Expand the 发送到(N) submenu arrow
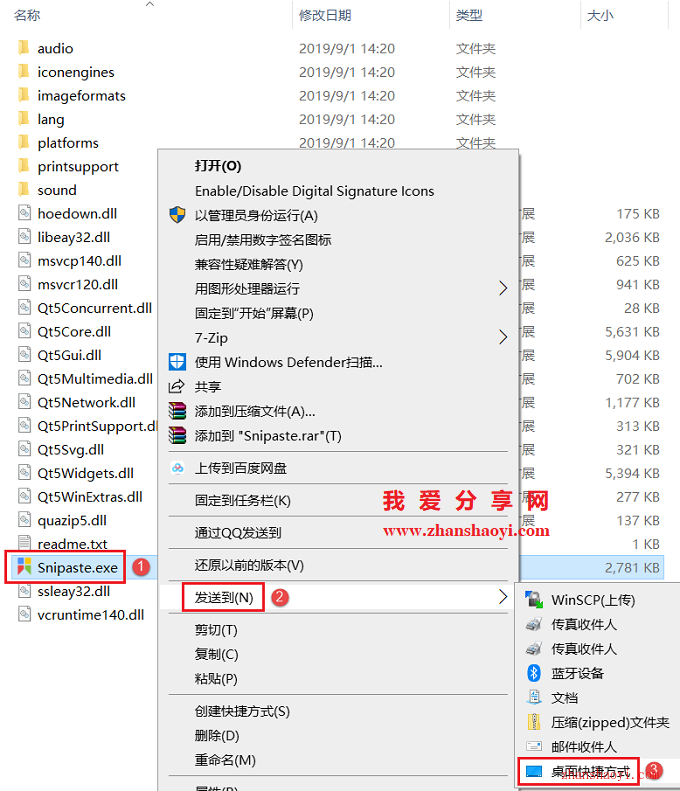The height and width of the screenshot is (791, 680). click(503, 597)
